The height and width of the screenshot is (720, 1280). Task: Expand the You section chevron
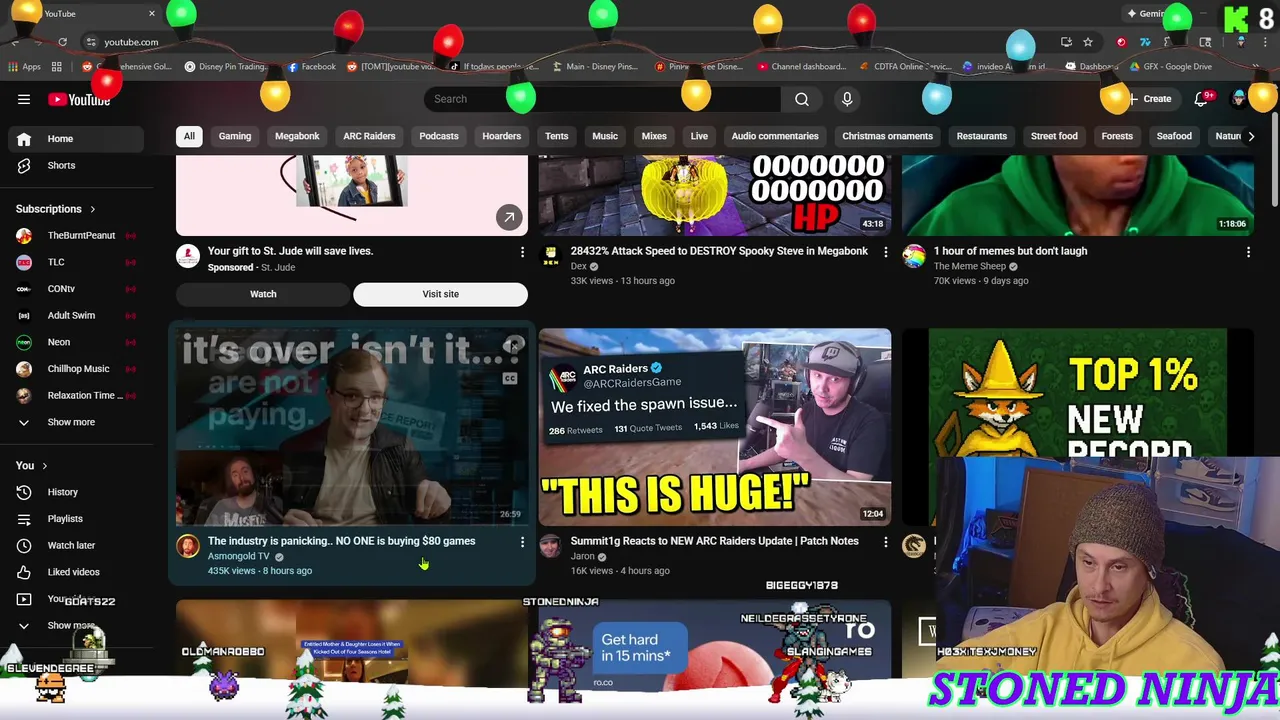(x=44, y=465)
